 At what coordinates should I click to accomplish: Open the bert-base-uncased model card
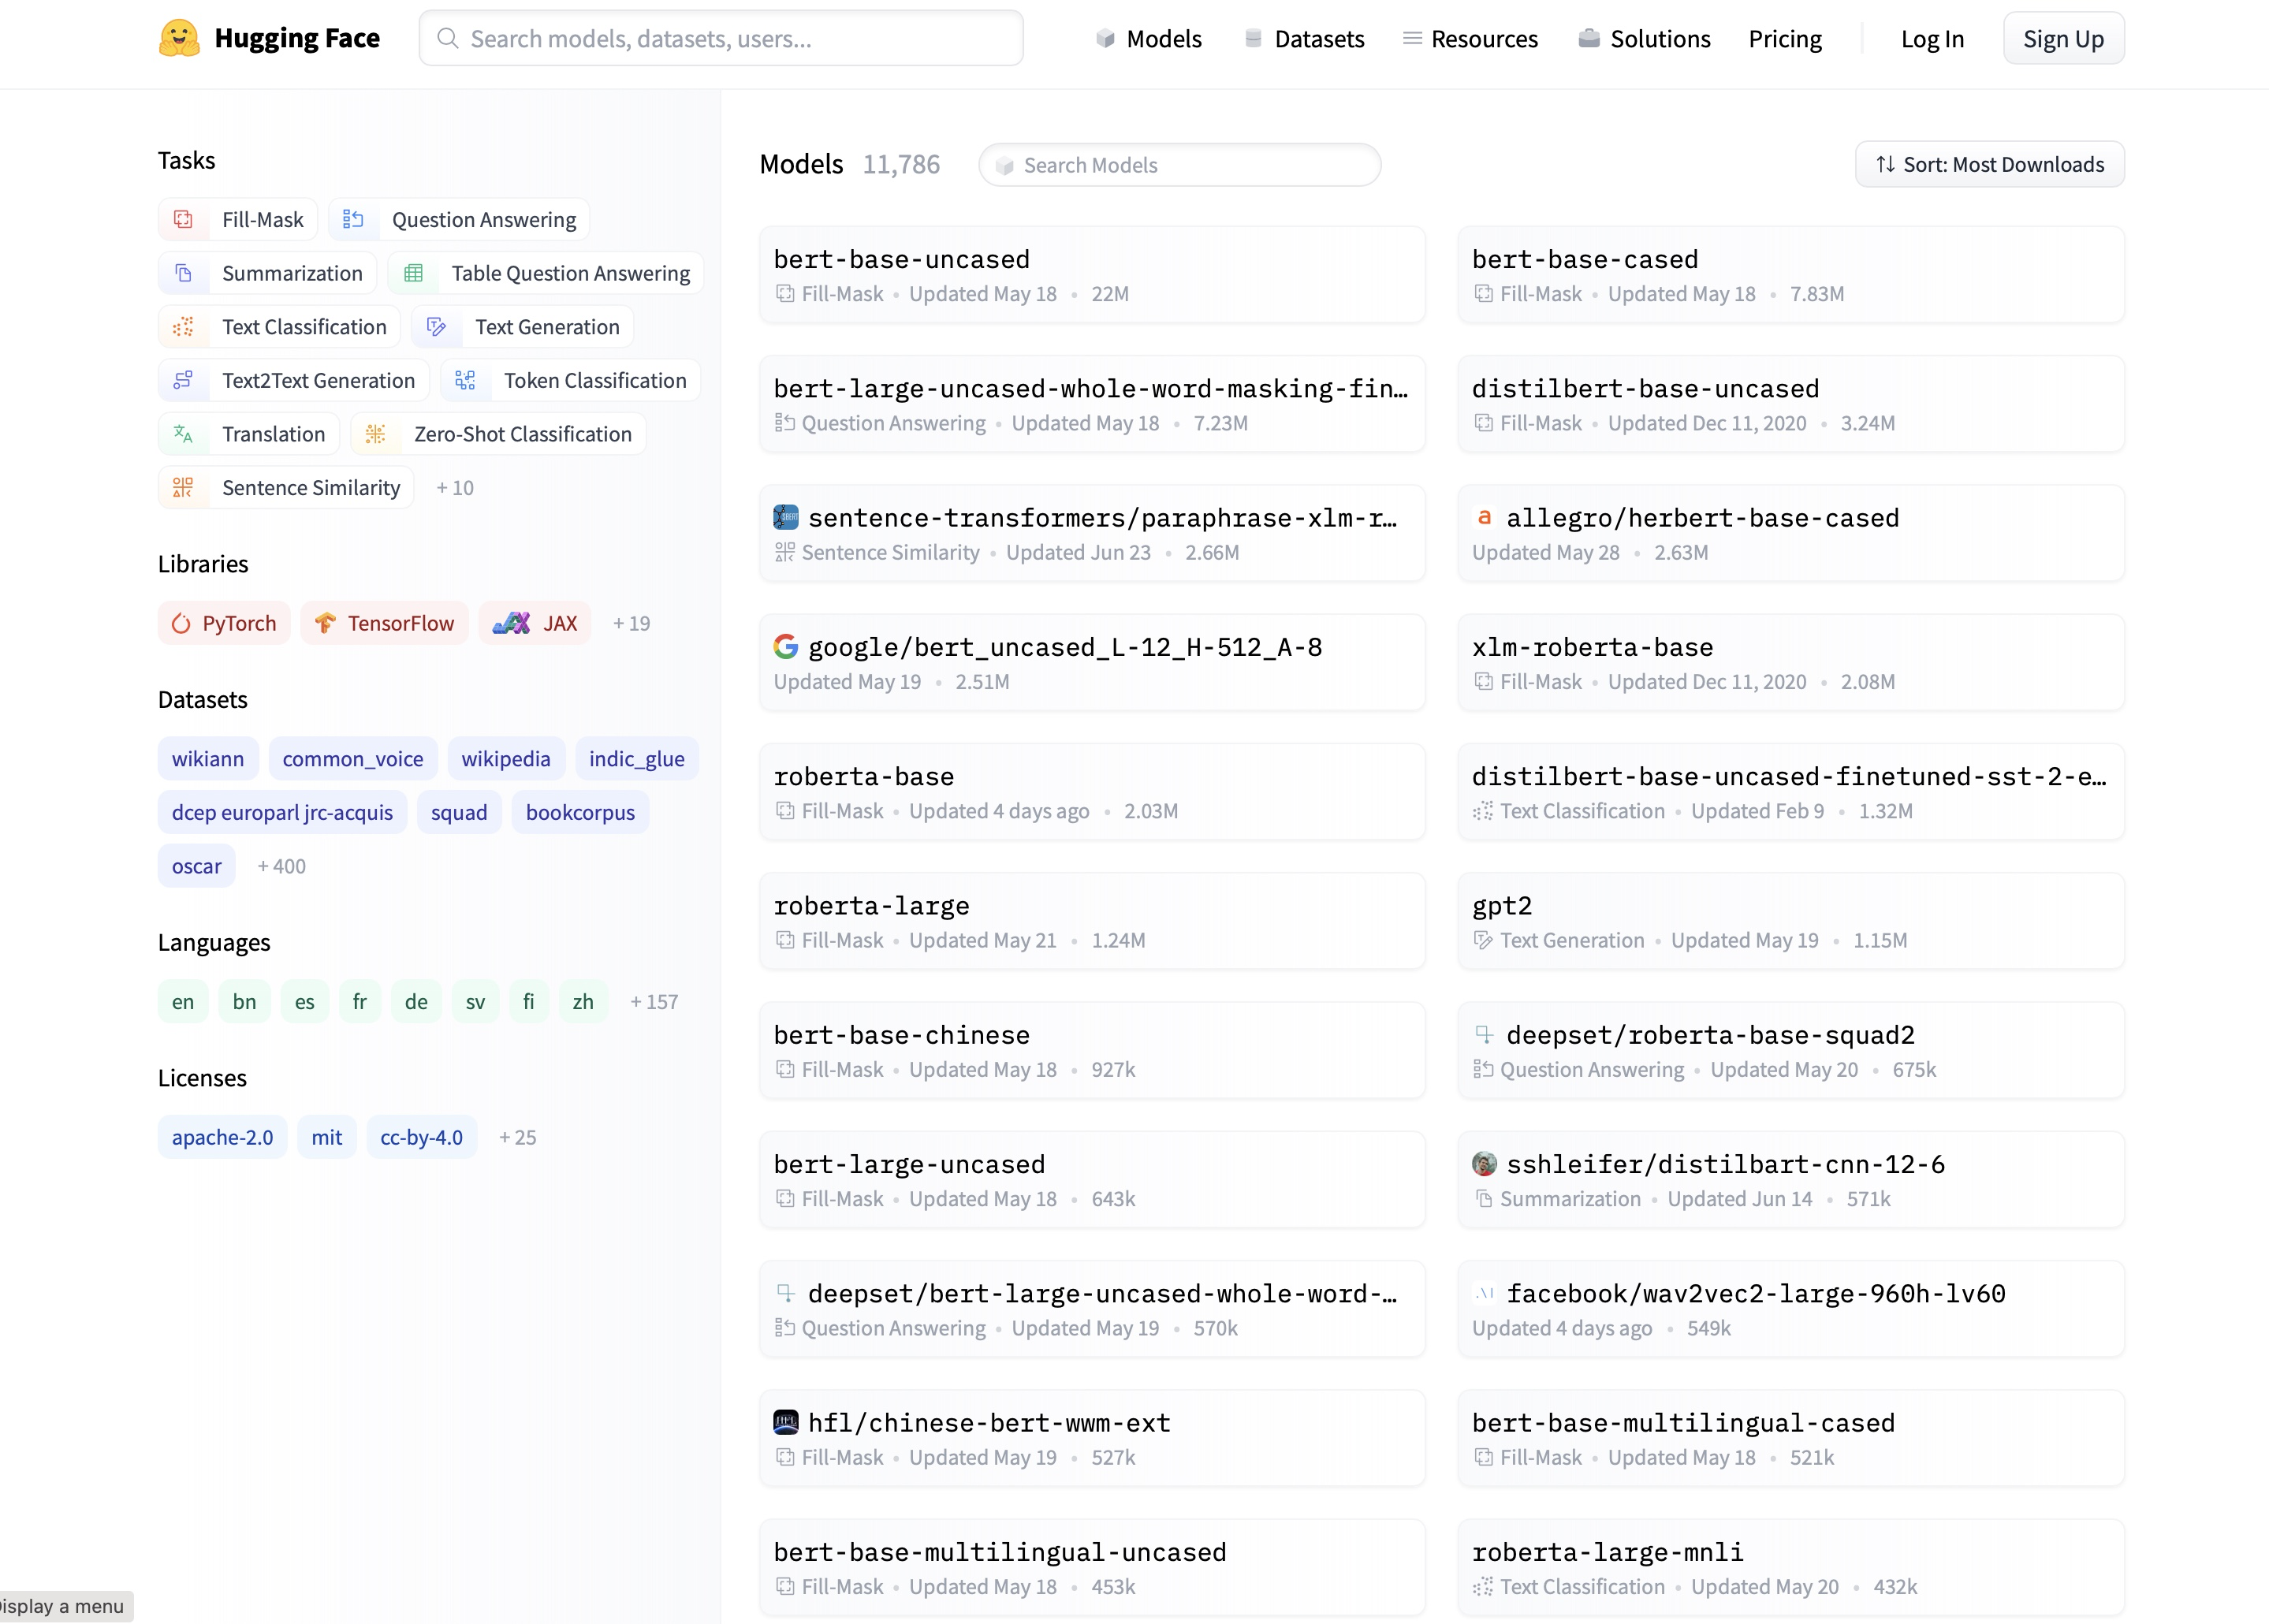[1091, 274]
